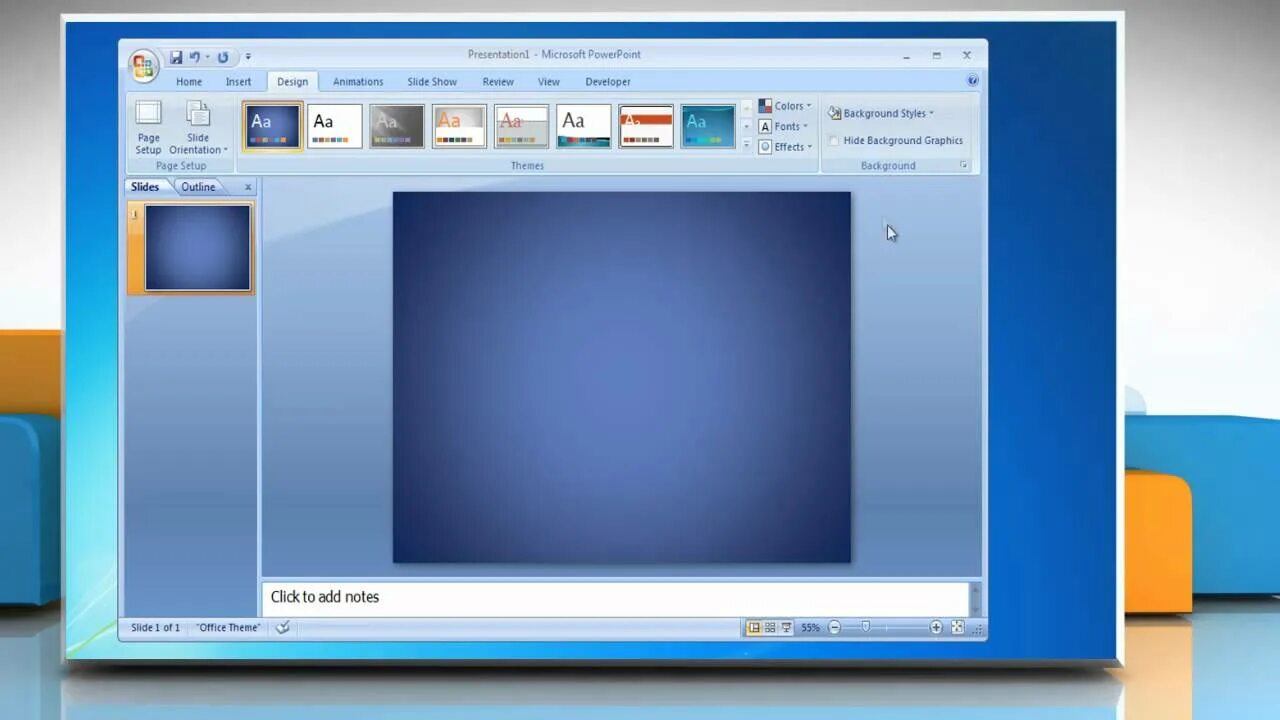Click the zoom in plus button
The image size is (1280, 720).
tap(936, 628)
